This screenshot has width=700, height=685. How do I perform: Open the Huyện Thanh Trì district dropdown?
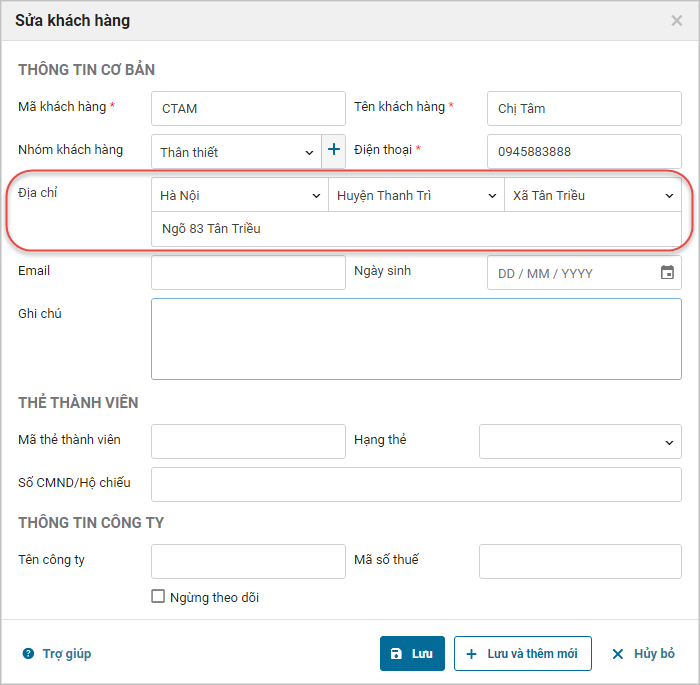(416, 195)
